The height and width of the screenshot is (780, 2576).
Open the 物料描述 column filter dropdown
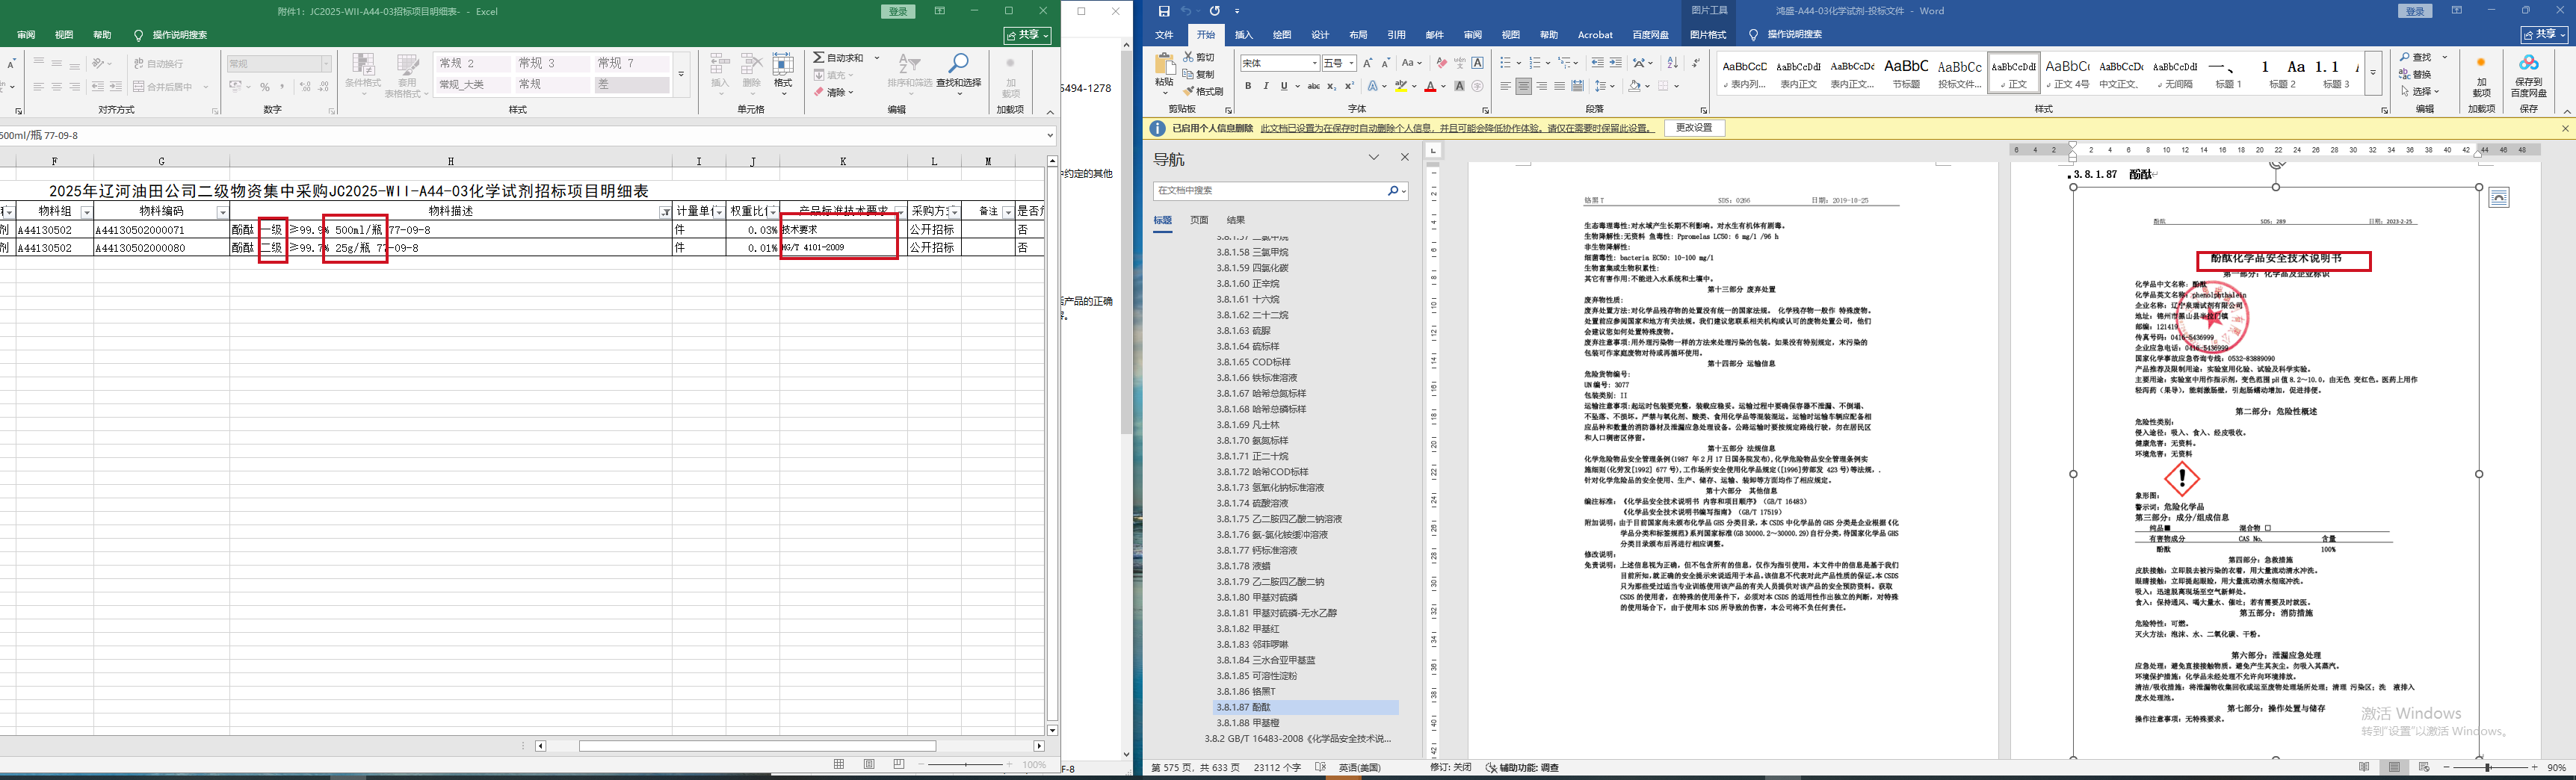click(x=665, y=212)
